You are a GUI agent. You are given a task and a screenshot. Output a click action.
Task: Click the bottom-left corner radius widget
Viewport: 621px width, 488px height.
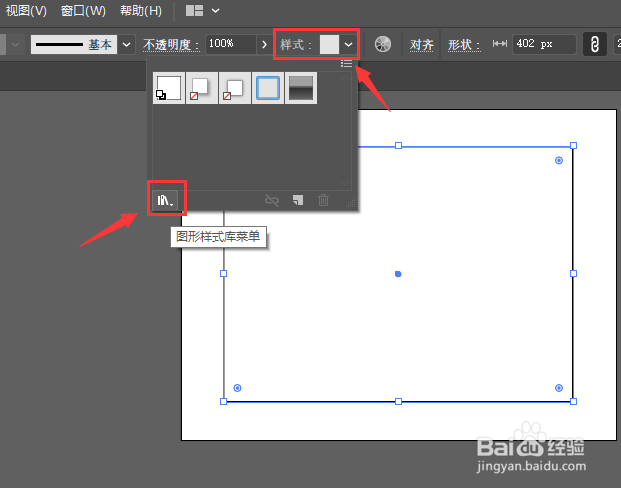(x=237, y=388)
